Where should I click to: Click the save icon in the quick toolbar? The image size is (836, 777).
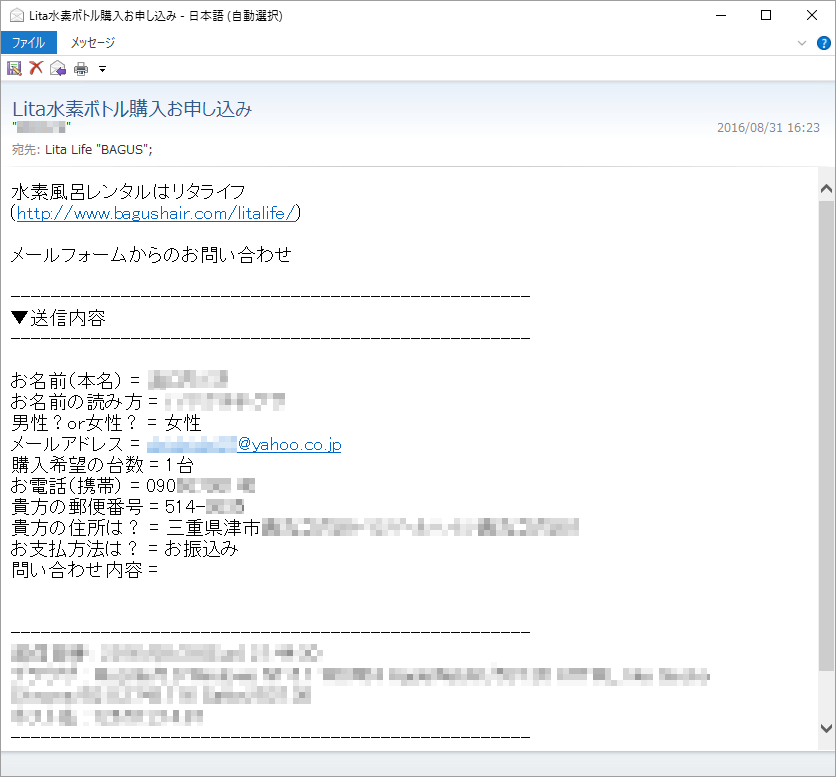coord(14,68)
